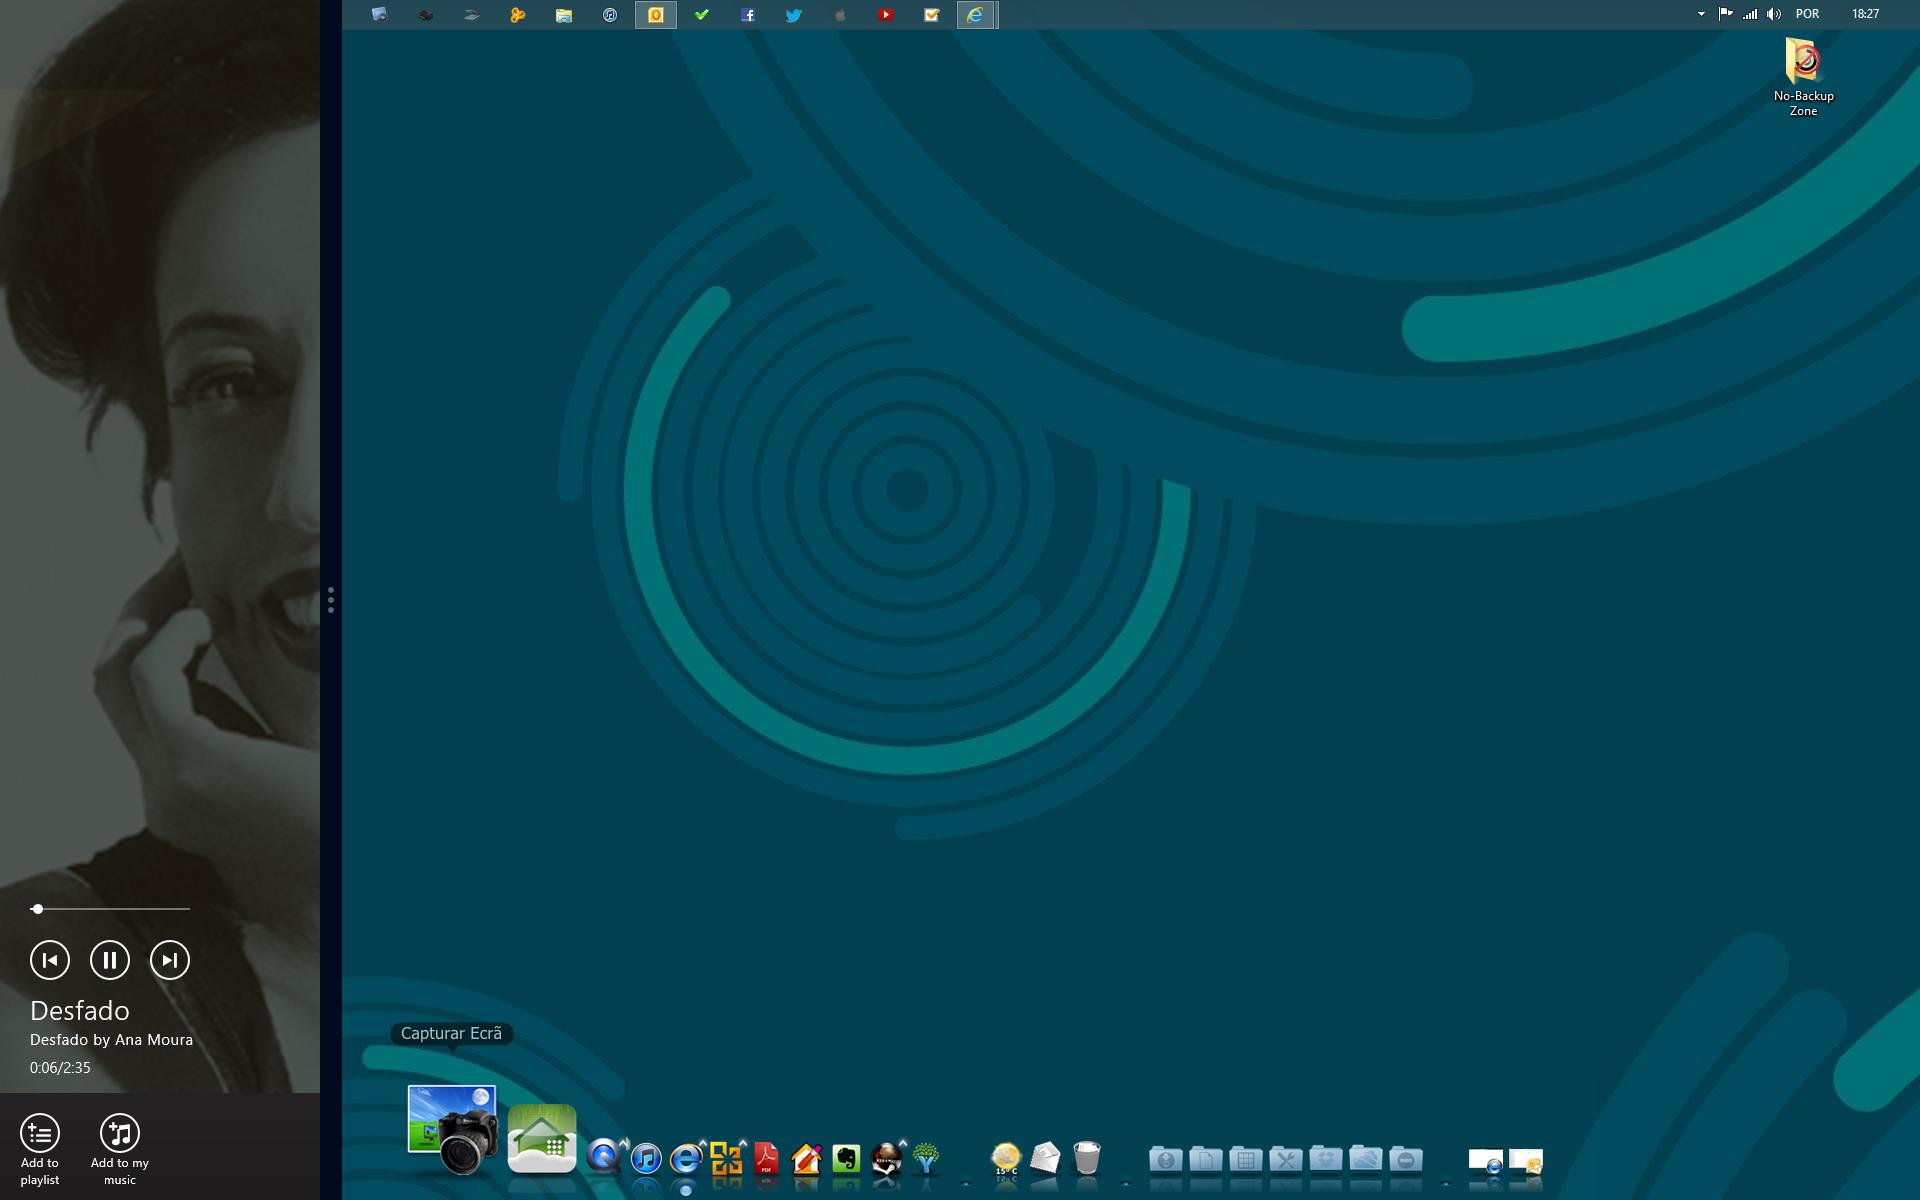Image resolution: width=1920 pixels, height=1200 pixels.
Task: Open Facebook icon in top taskbar
Action: click(748, 15)
